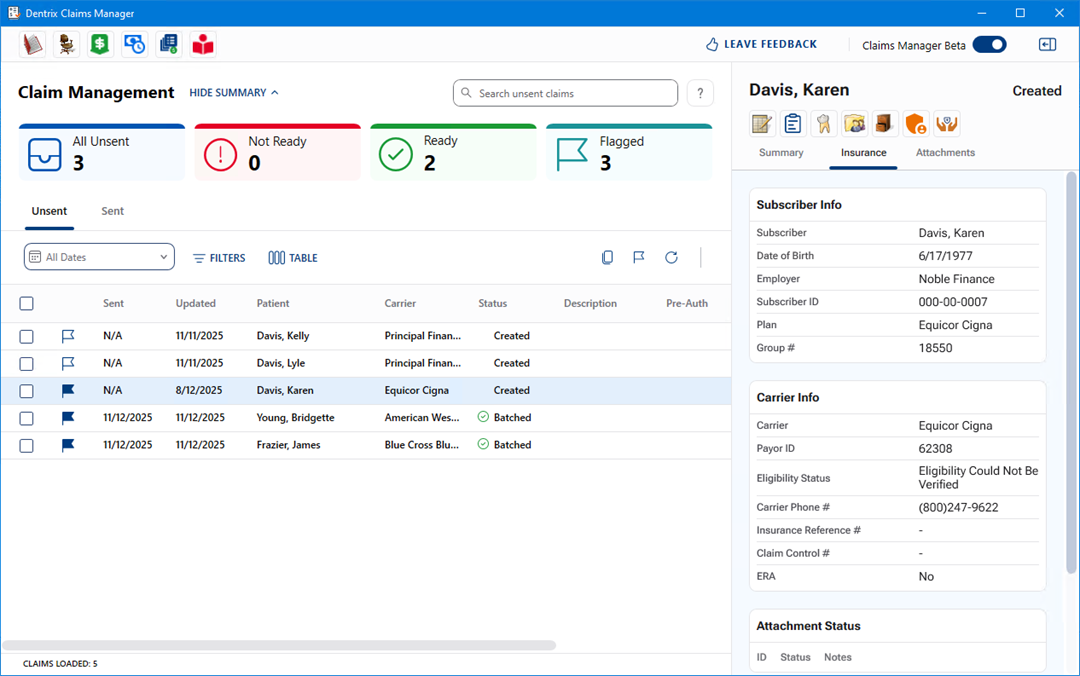
Task: Open the Filters options
Action: [x=219, y=258]
